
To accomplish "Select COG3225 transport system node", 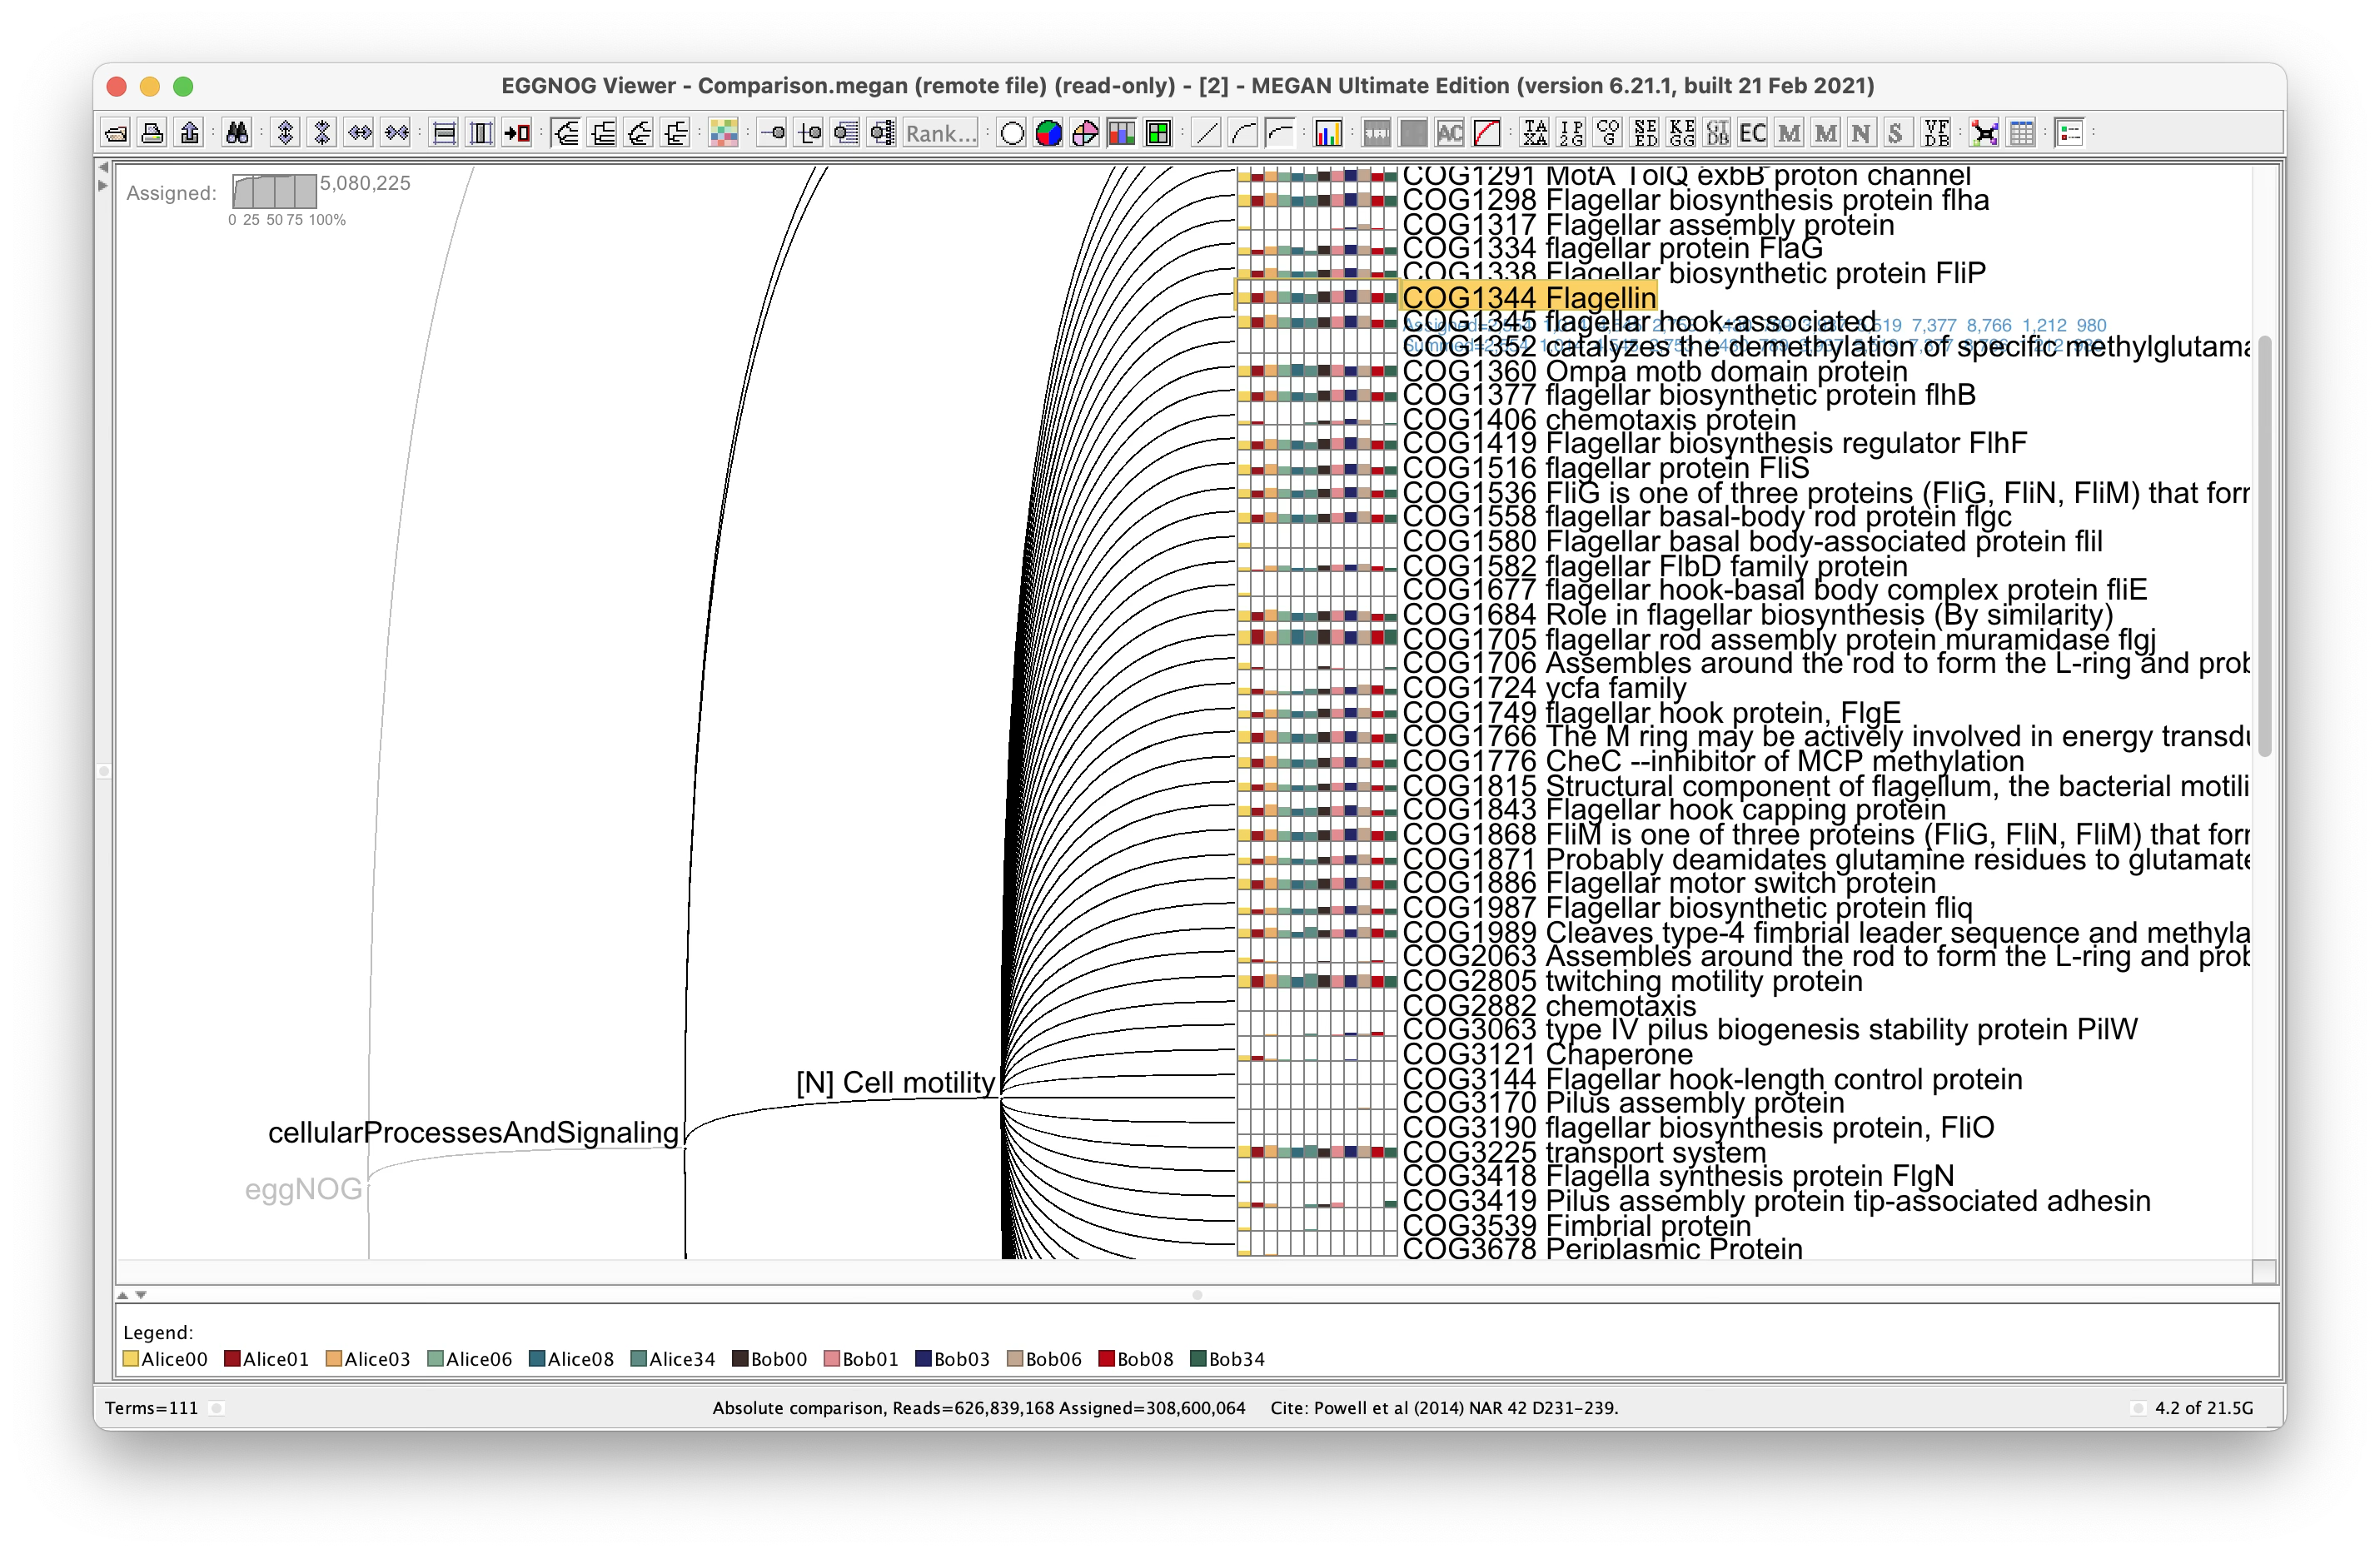I will pos(1584,1152).
